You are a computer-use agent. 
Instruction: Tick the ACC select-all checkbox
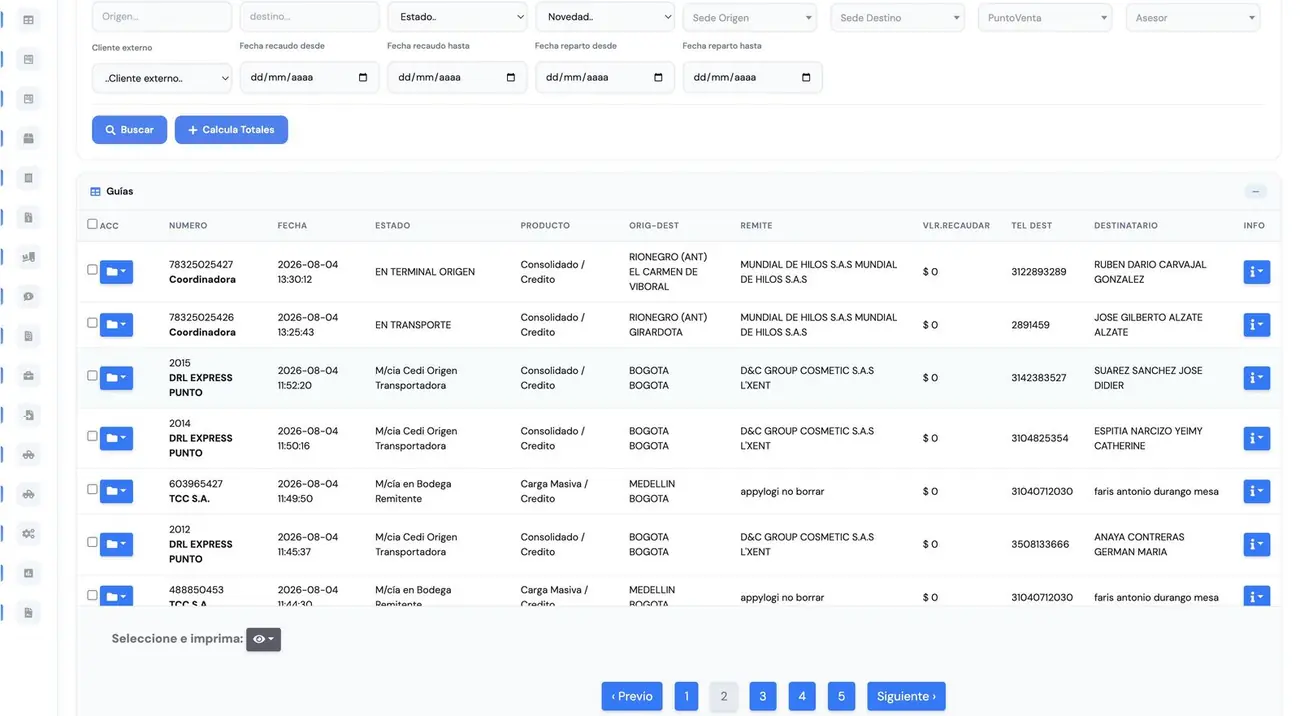tap(92, 224)
